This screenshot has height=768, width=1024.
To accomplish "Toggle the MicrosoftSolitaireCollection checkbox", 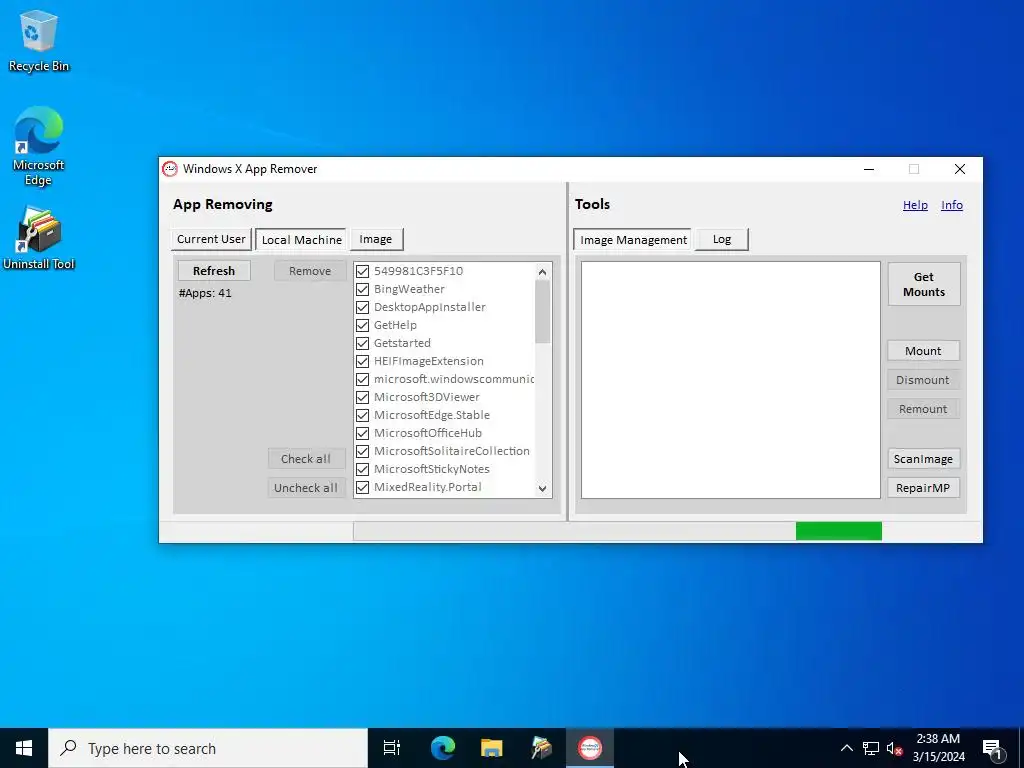I will tap(362, 451).
